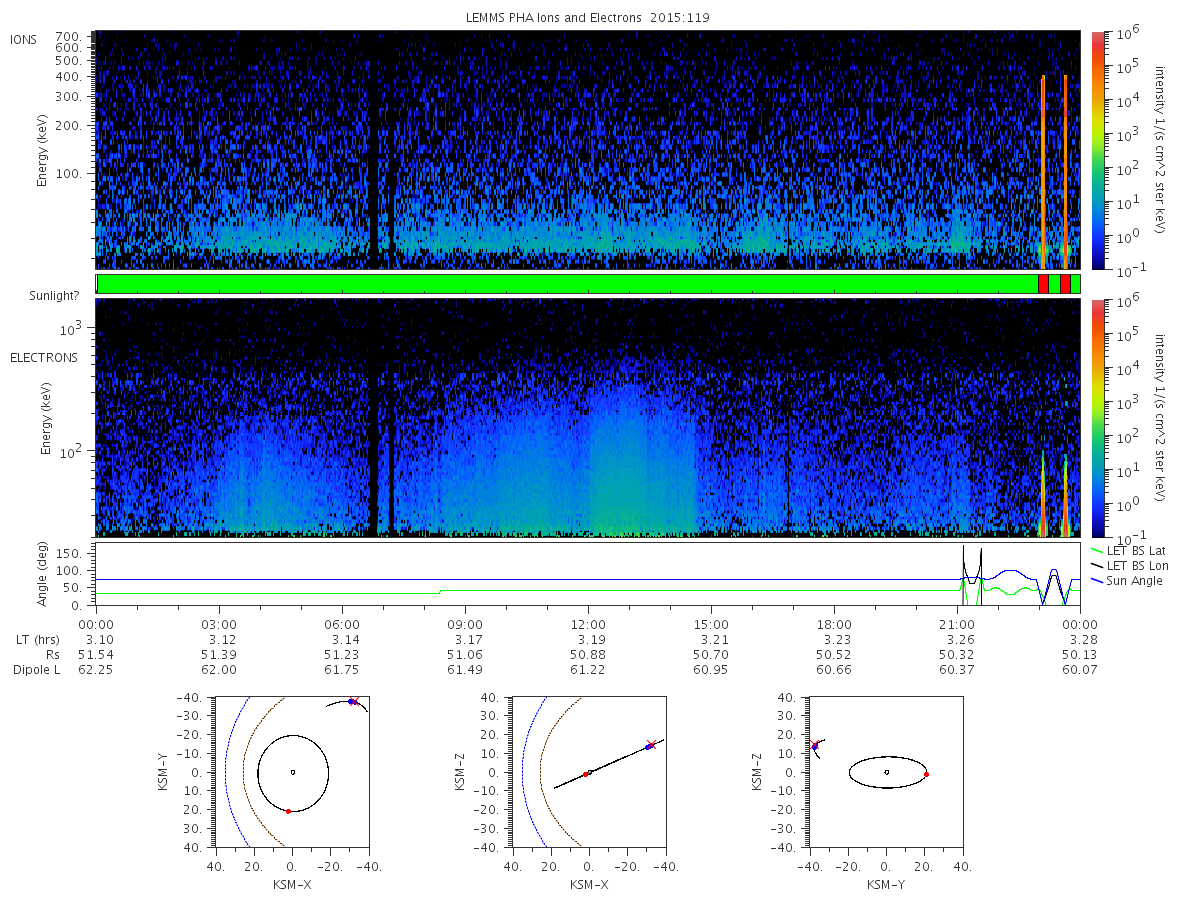Image resolution: width=1200 pixels, height=900 pixels.
Task: Click the 12:00 time axis label
Action: [588, 624]
